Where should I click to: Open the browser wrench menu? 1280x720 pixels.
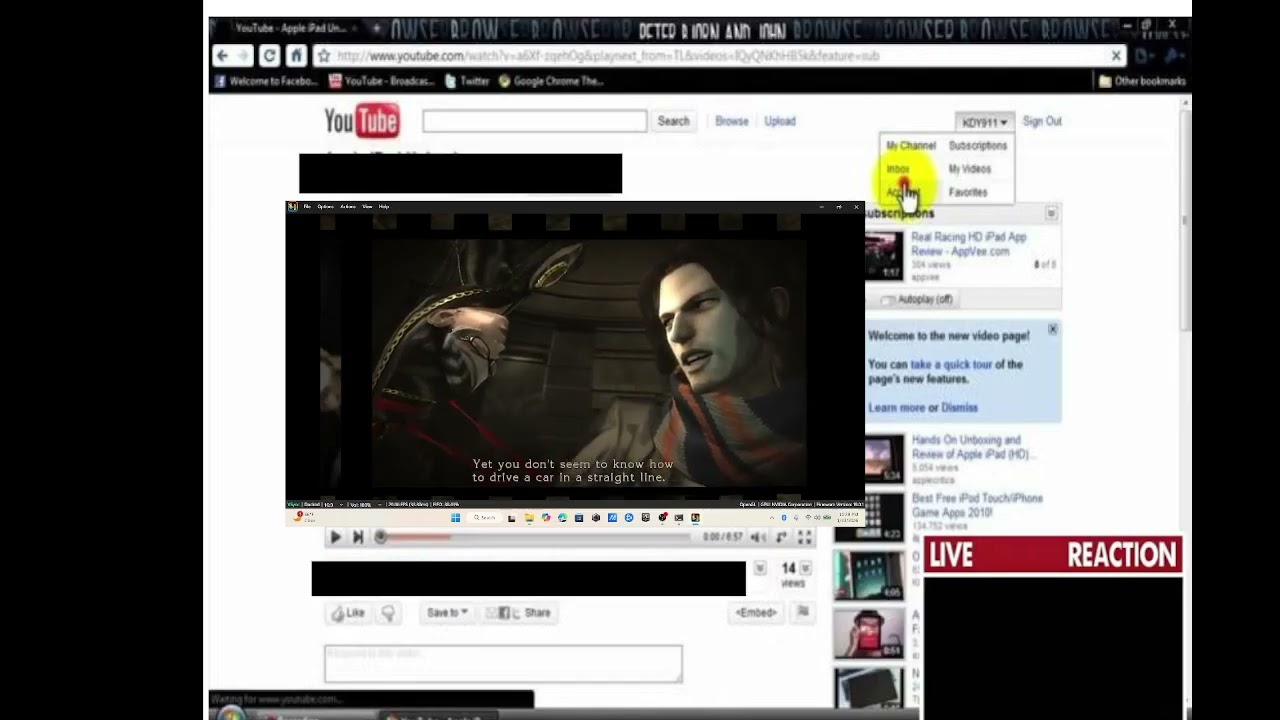[1174, 56]
